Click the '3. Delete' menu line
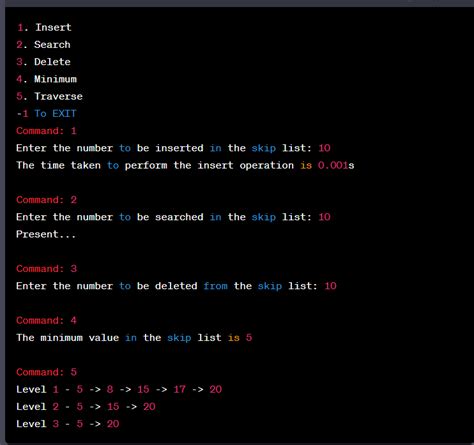The image size is (474, 445). pos(44,62)
